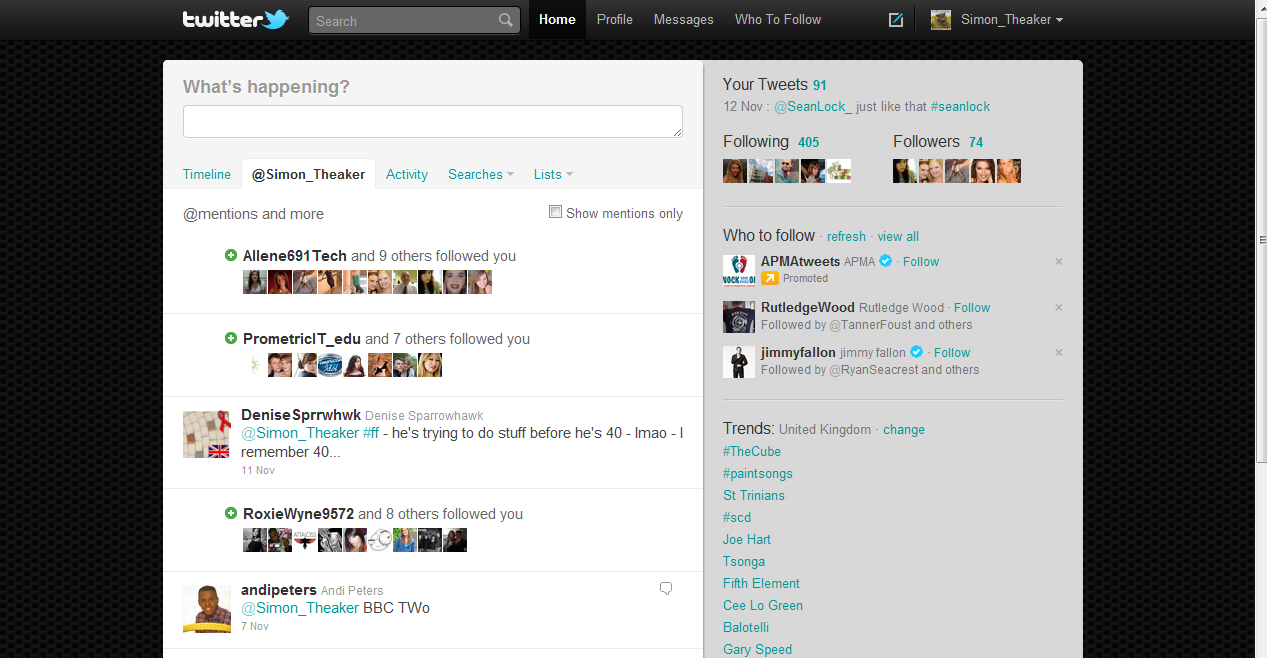This screenshot has width=1267, height=658.
Task: Click the orange Promoted arrow icon
Action: [x=770, y=278]
